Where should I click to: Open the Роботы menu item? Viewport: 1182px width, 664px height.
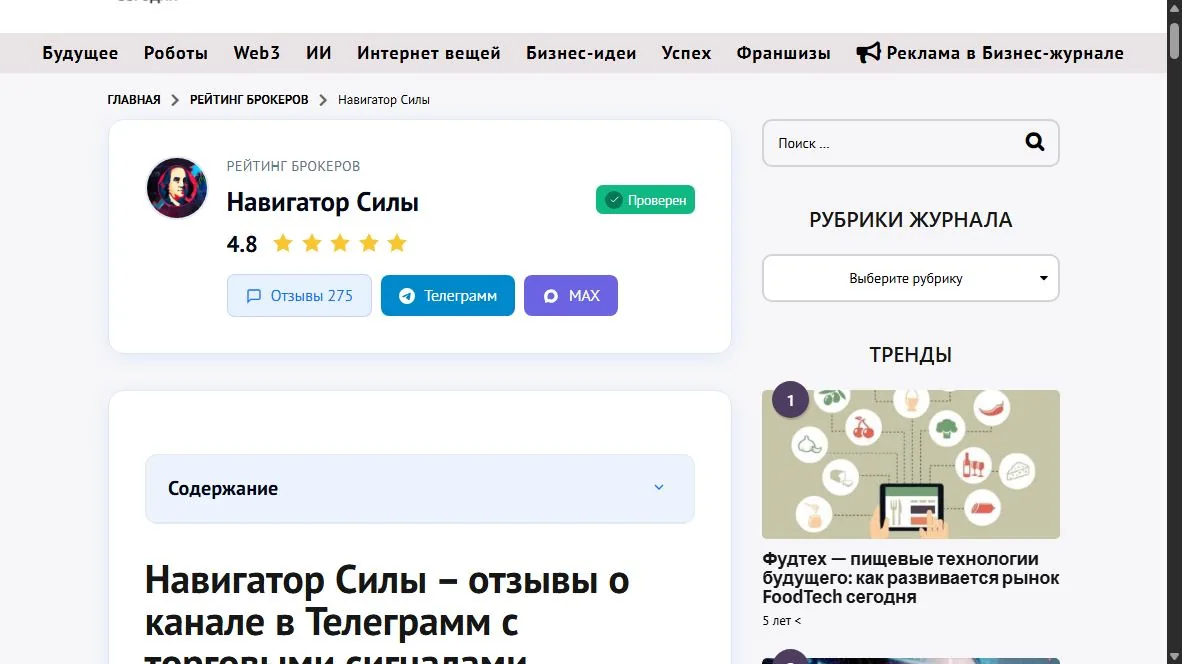coord(176,53)
